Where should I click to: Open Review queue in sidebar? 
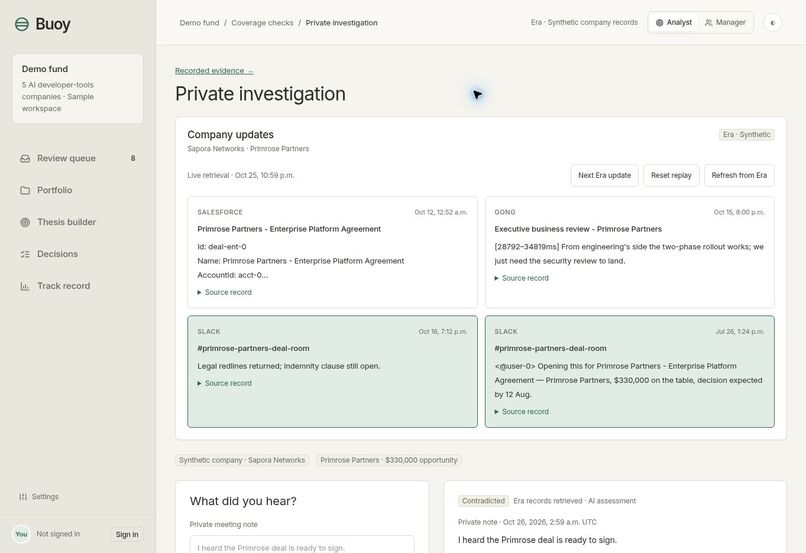(x=78, y=158)
